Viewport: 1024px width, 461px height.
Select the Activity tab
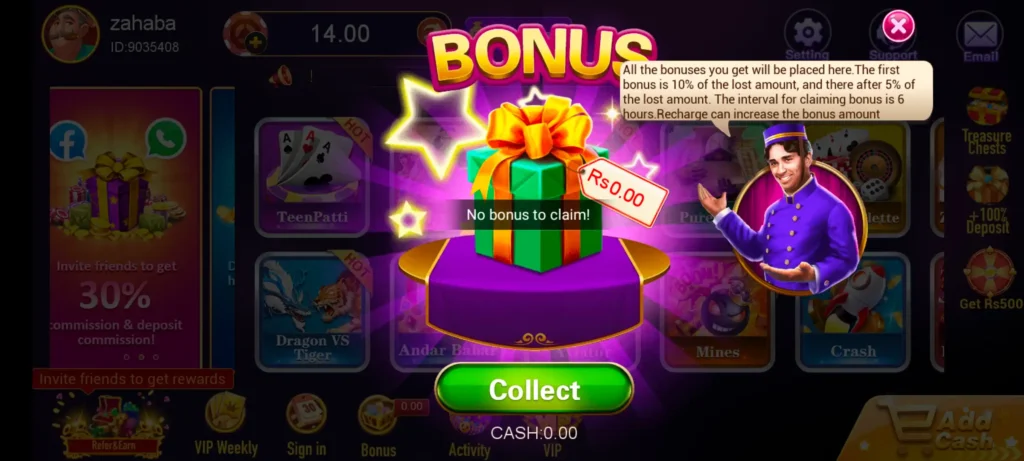[469, 434]
